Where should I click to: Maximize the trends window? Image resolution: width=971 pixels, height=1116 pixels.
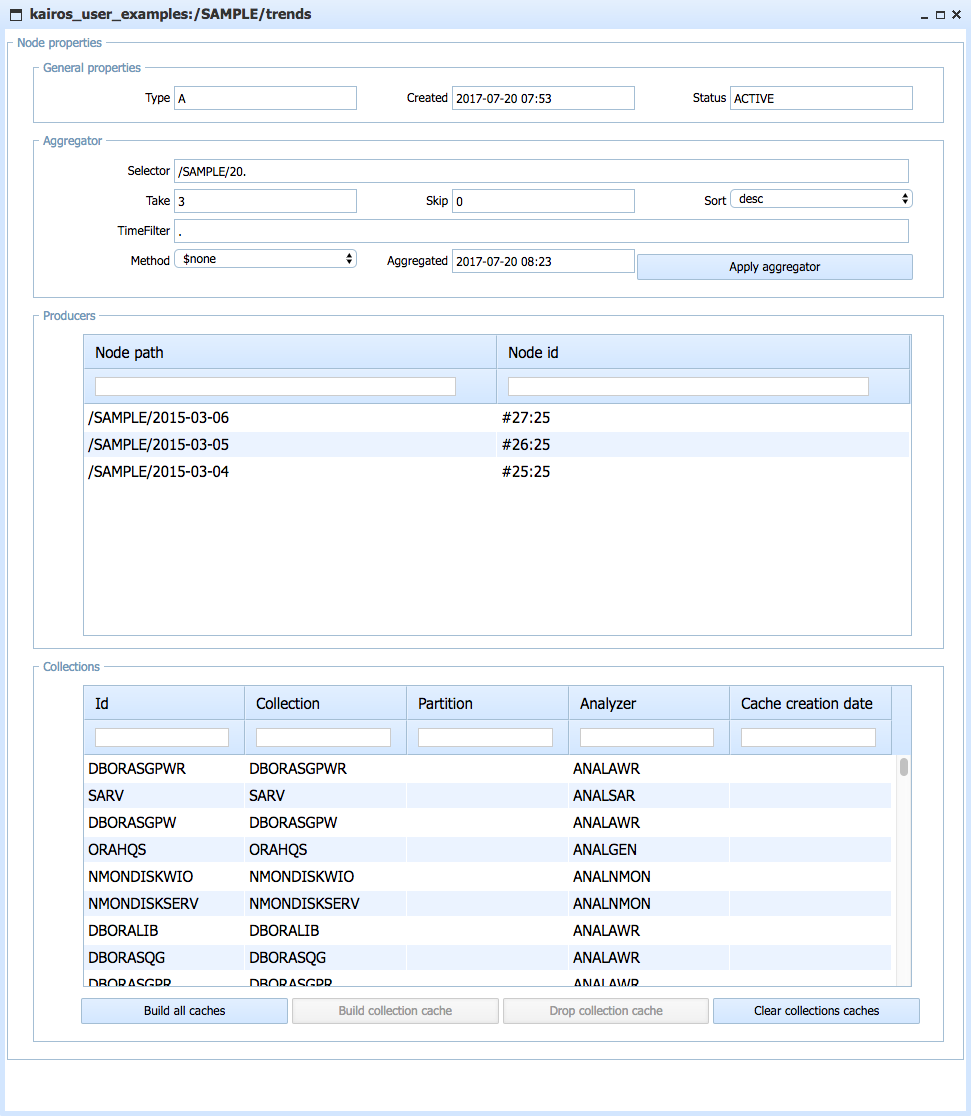[x=940, y=15]
